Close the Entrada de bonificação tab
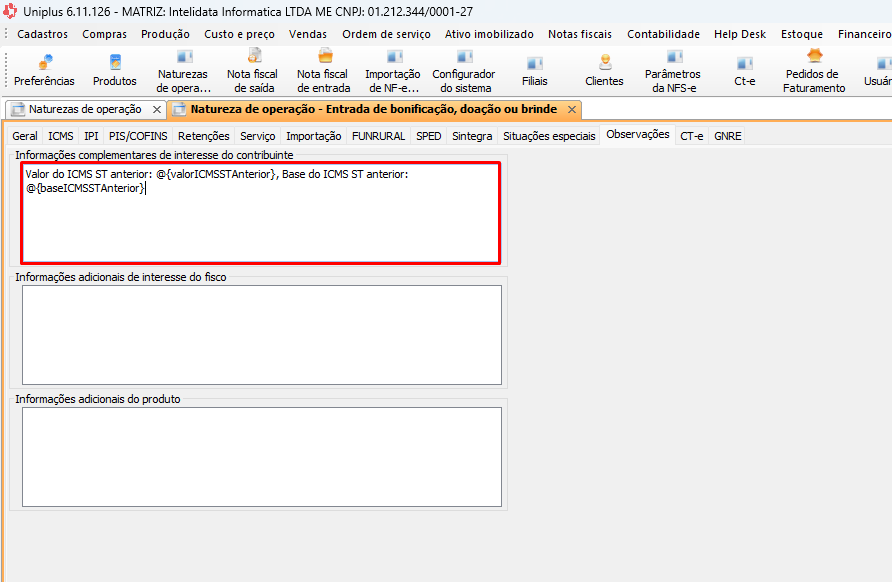This screenshot has height=582, width=892. (x=572, y=109)
